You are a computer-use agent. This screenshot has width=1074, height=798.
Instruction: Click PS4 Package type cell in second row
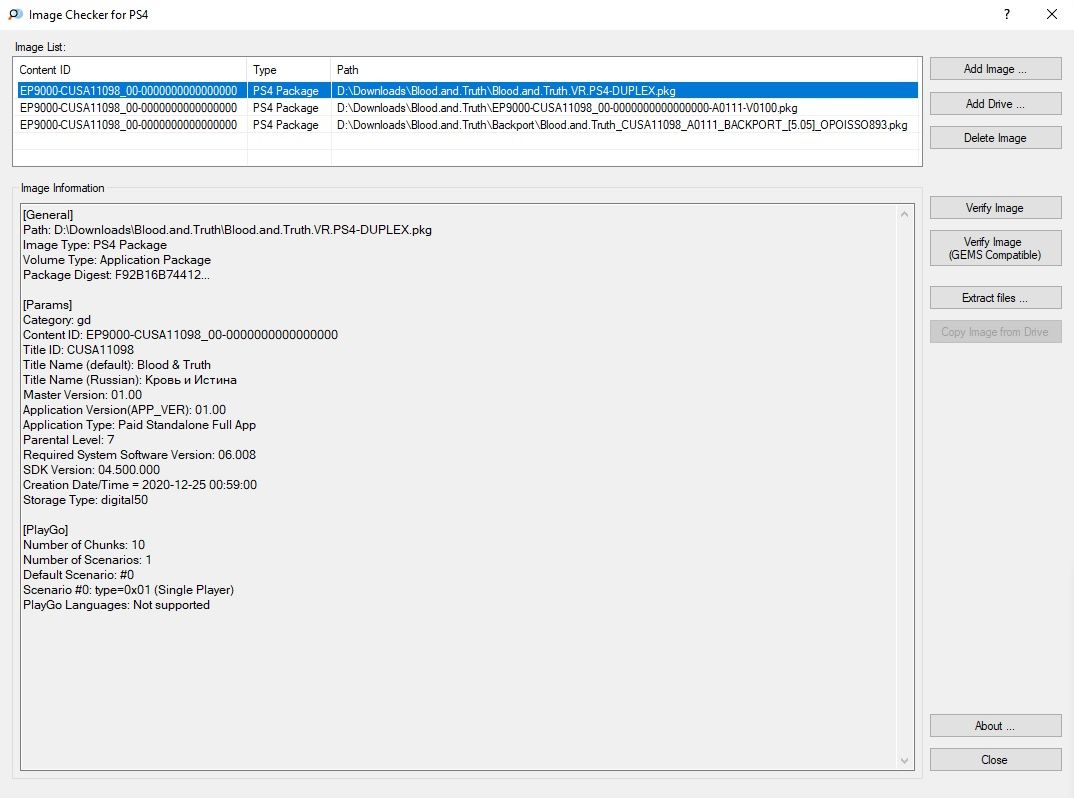(286, 108)
